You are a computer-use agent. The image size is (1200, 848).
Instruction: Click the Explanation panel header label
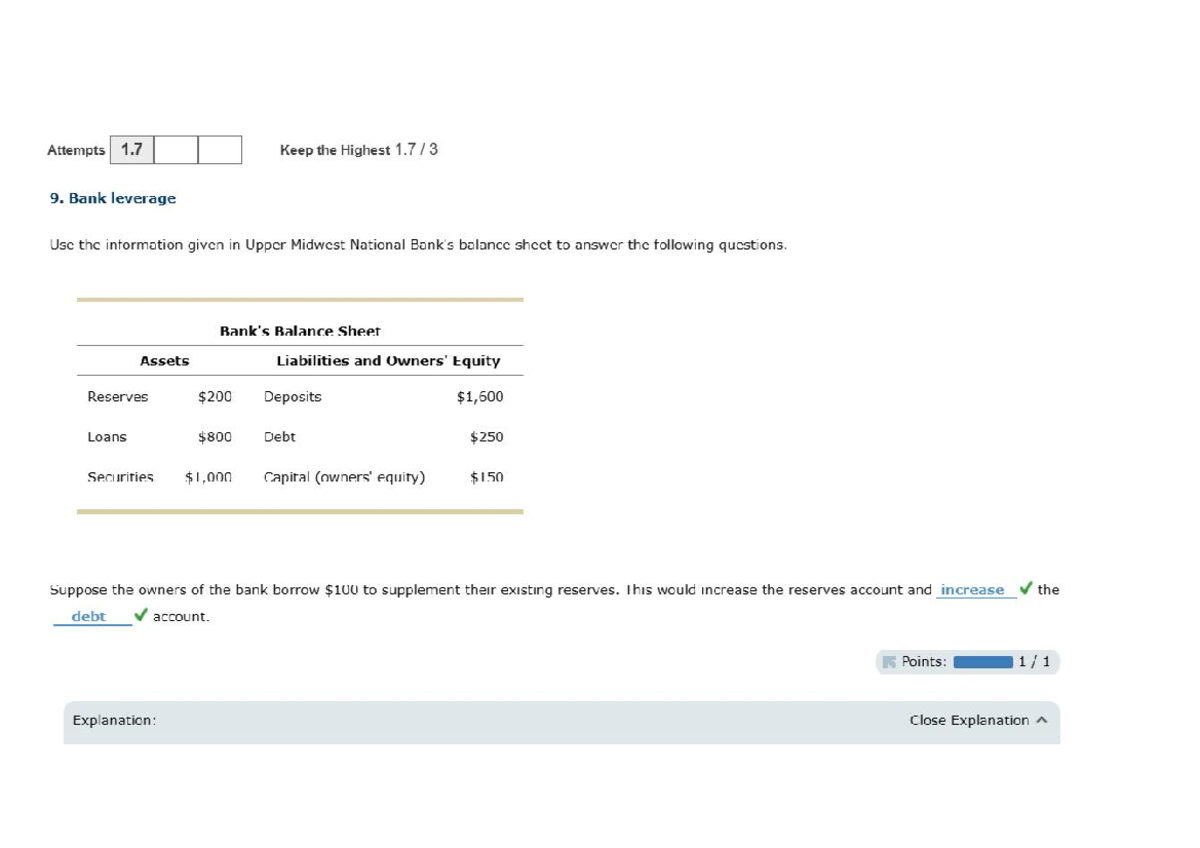[x=114, y=720]
